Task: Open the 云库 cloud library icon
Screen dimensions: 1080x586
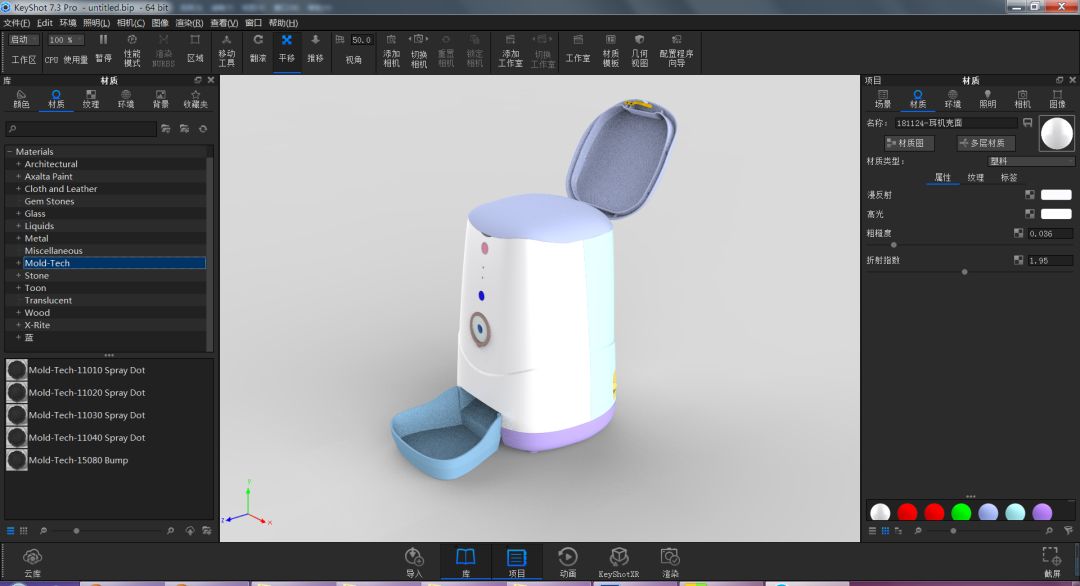Action: (32, 562)
